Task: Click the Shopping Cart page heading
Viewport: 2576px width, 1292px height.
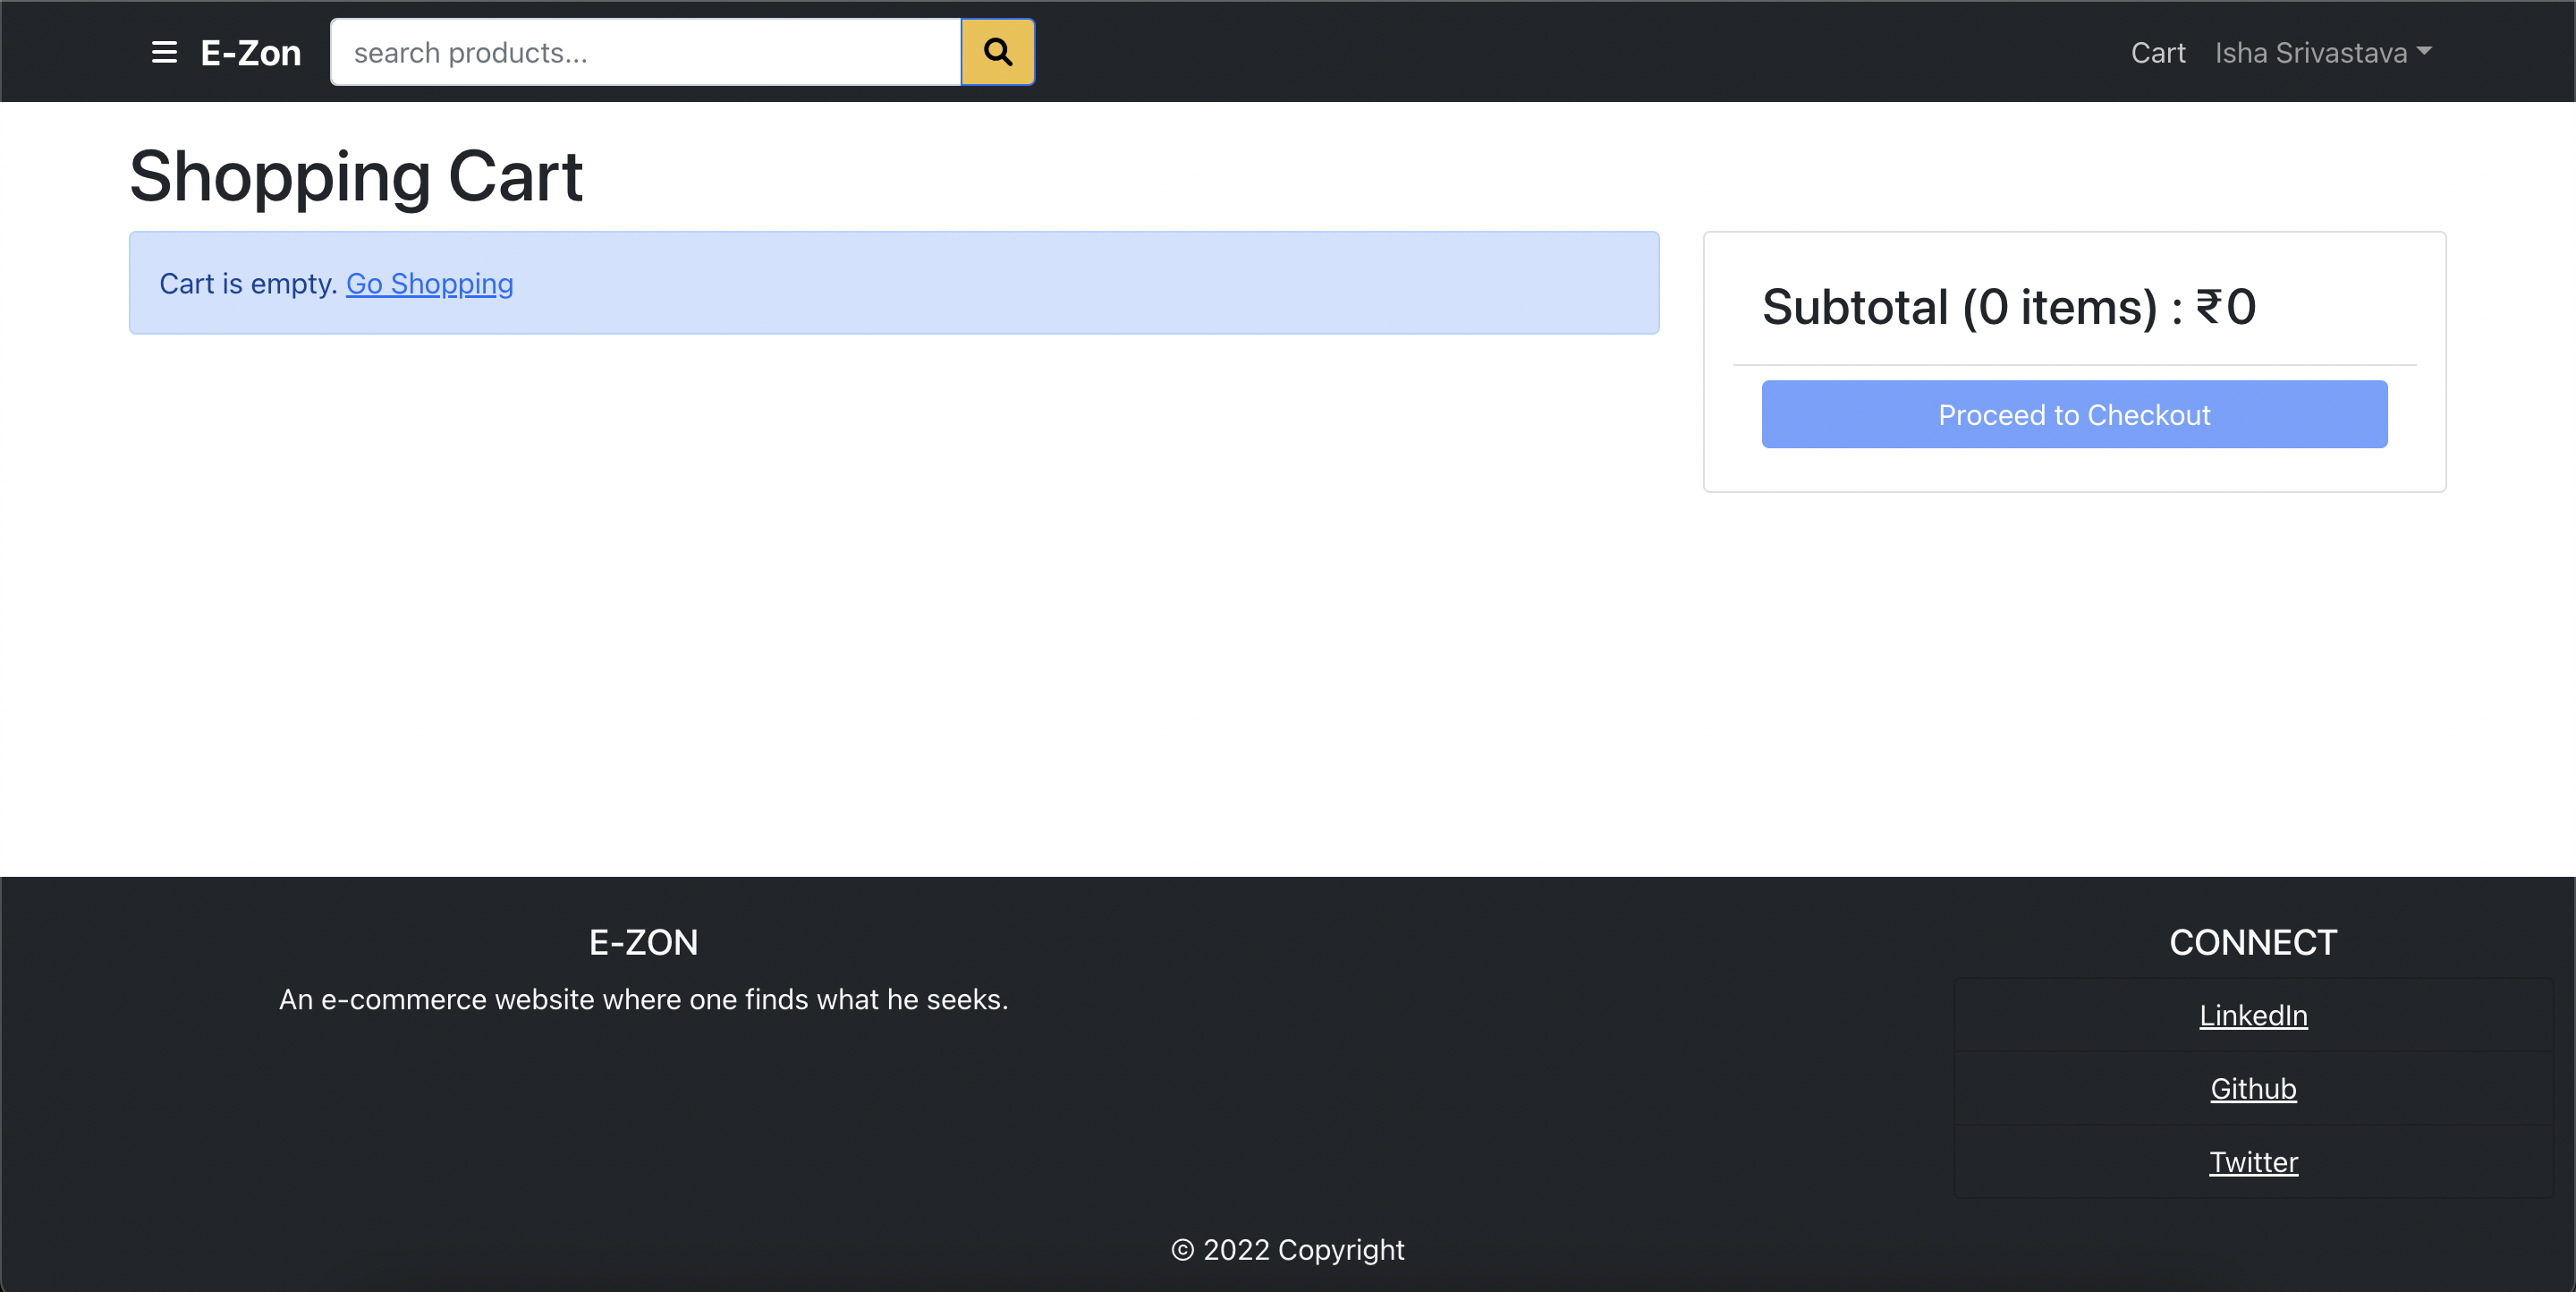Action: click(355, 176)
